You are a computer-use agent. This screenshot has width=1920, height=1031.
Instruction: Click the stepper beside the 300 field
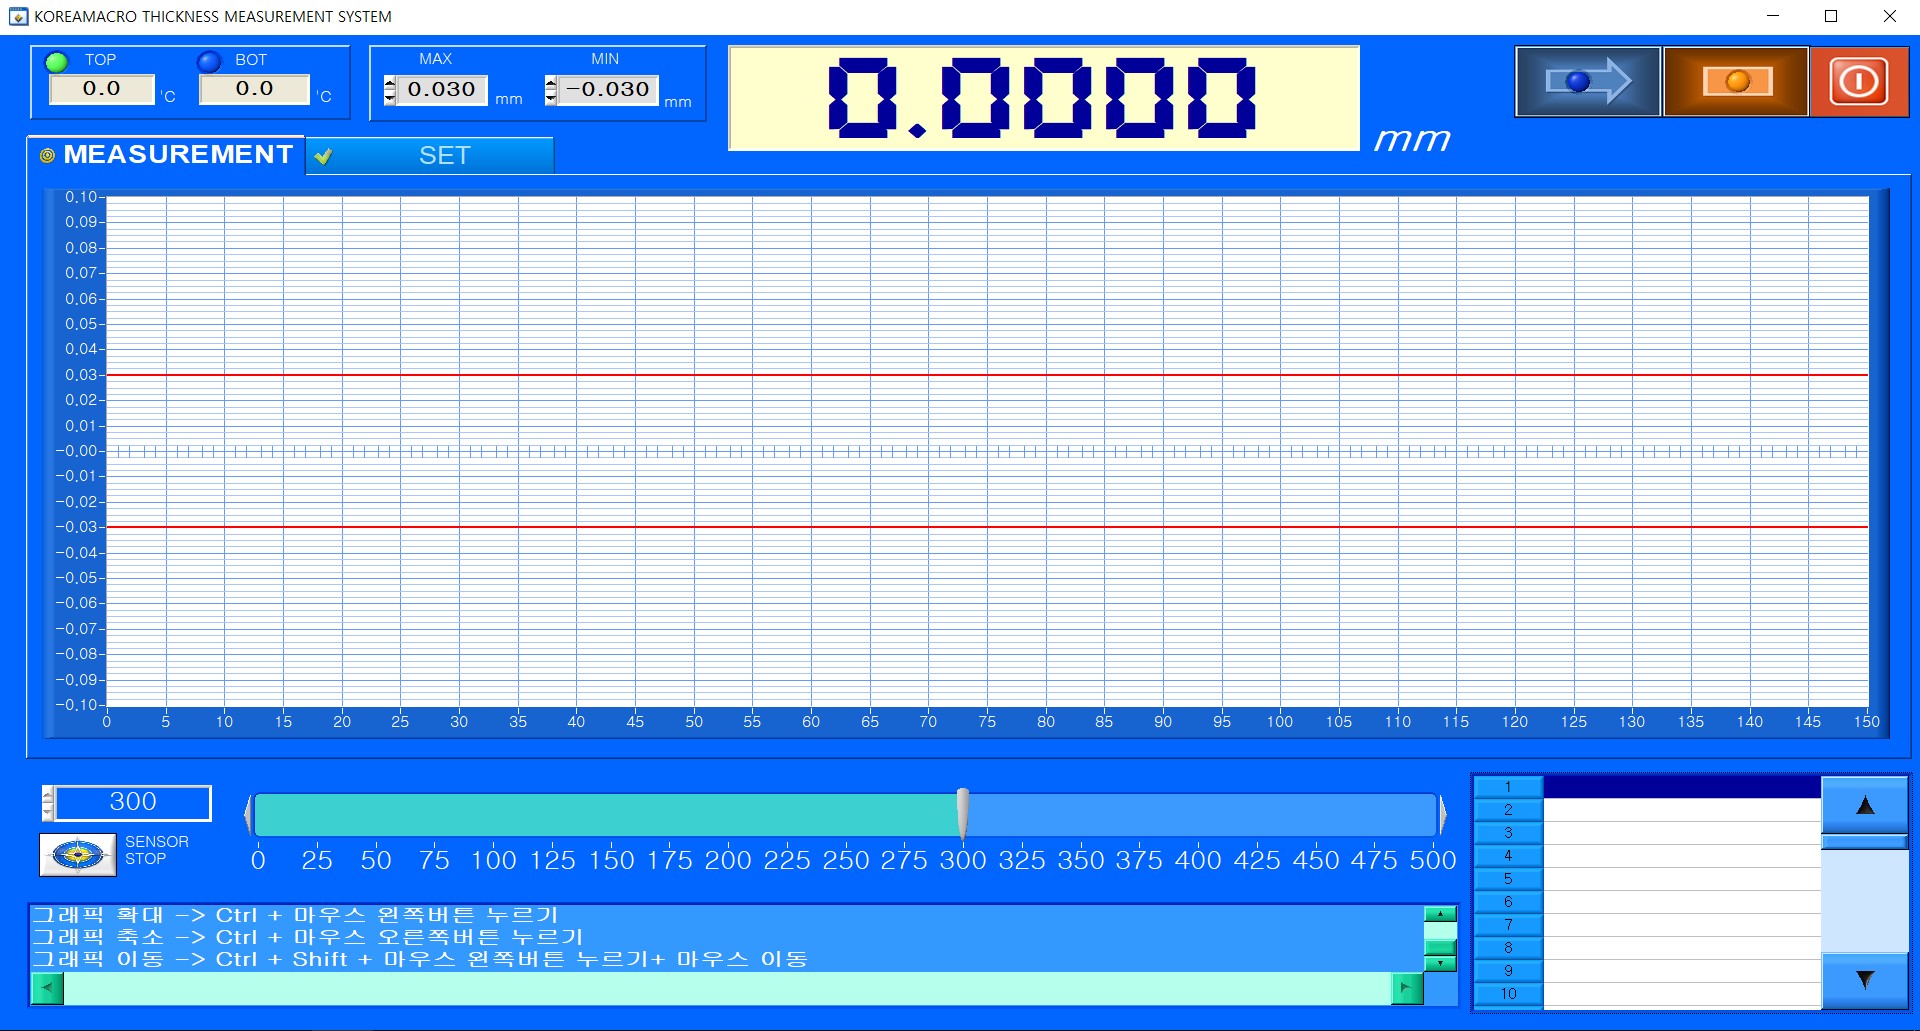click(47, 803)
